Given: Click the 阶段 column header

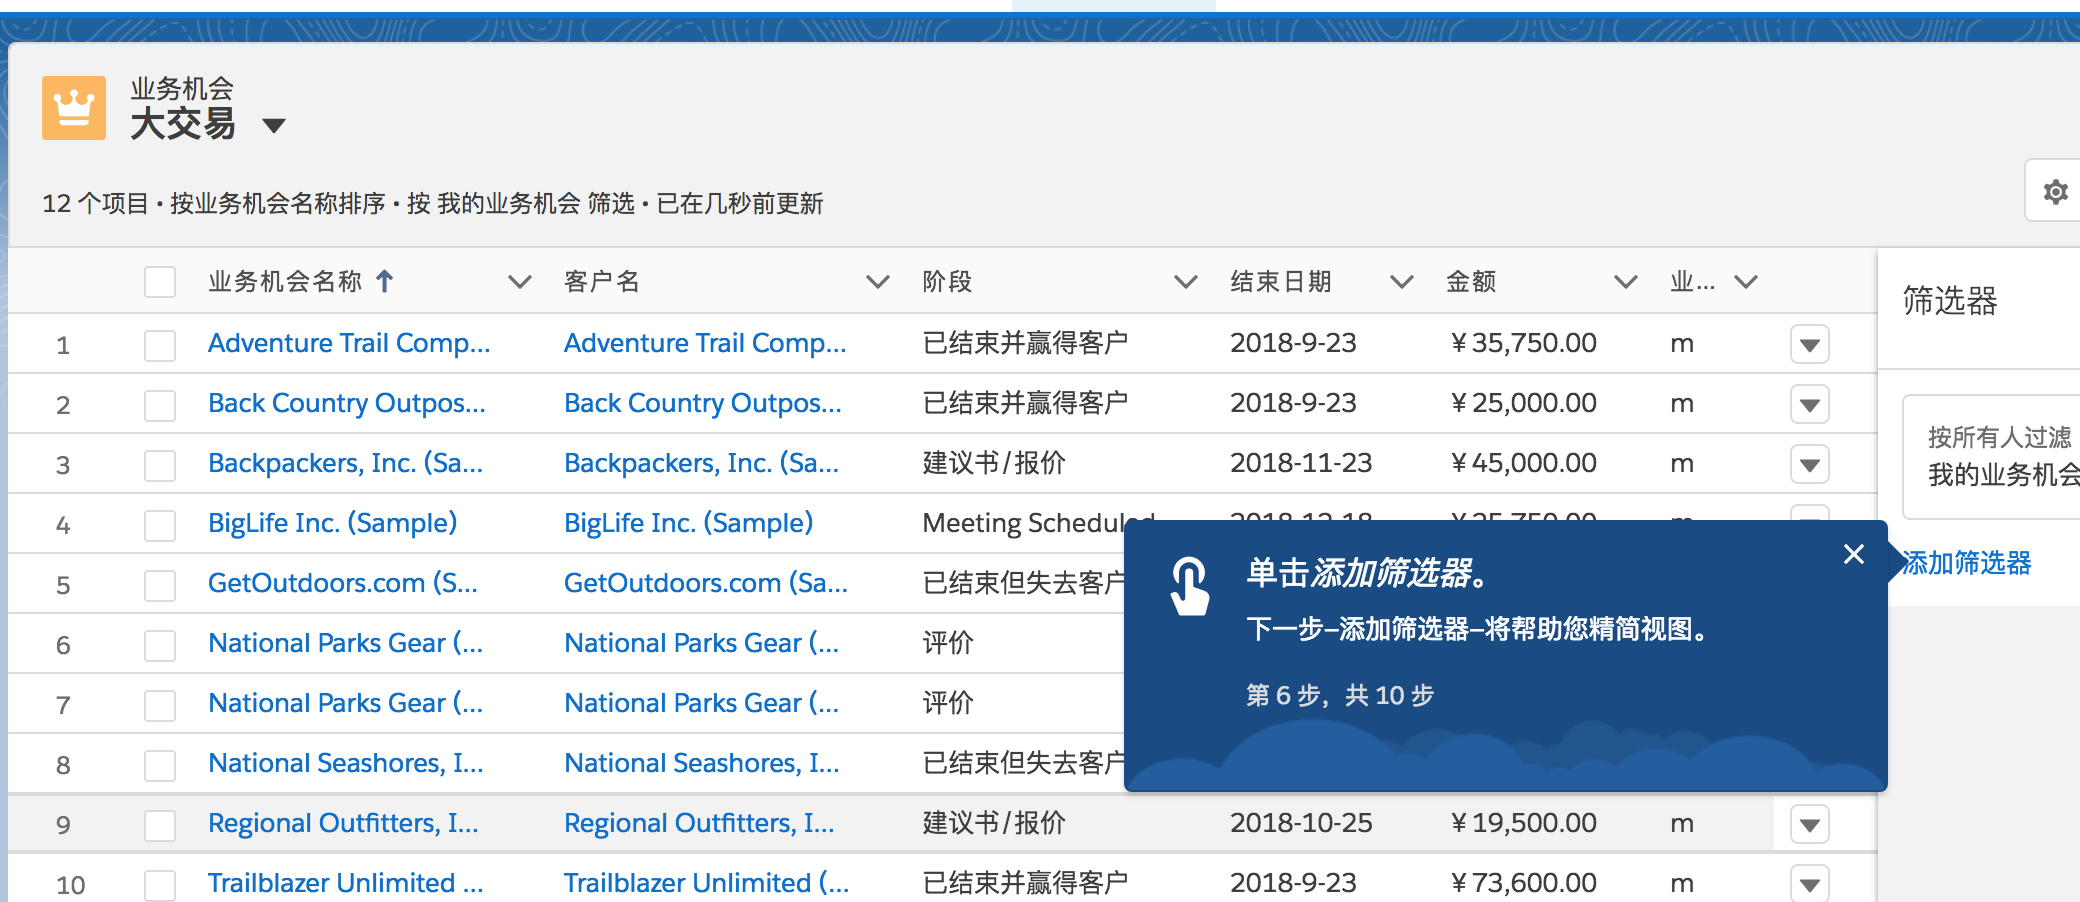Looking at the screenshot, I should [x=947, y=282].
